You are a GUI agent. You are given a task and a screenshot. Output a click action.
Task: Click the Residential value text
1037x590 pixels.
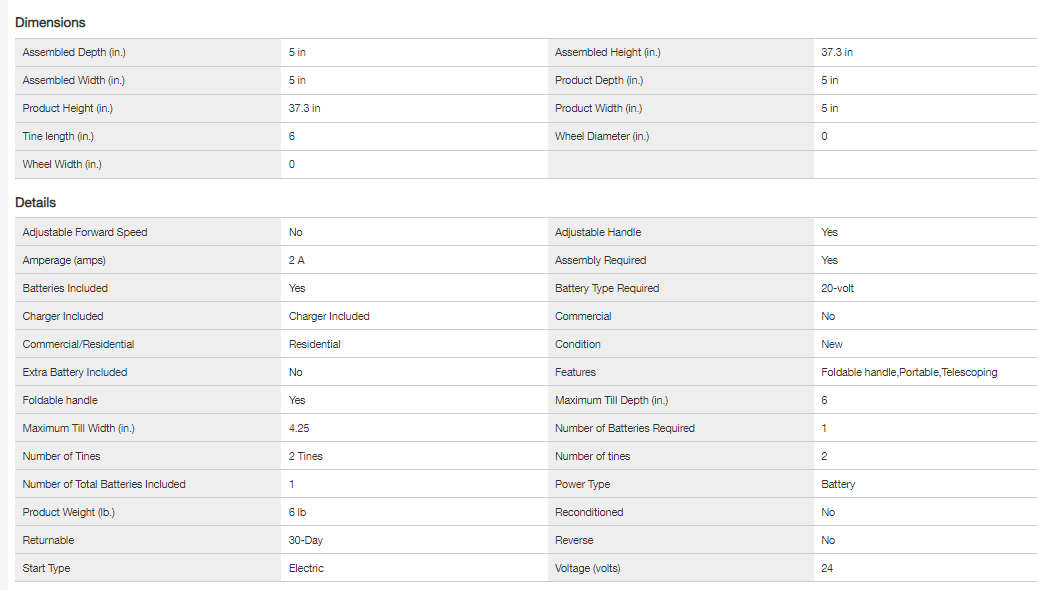tap(314, 344)
